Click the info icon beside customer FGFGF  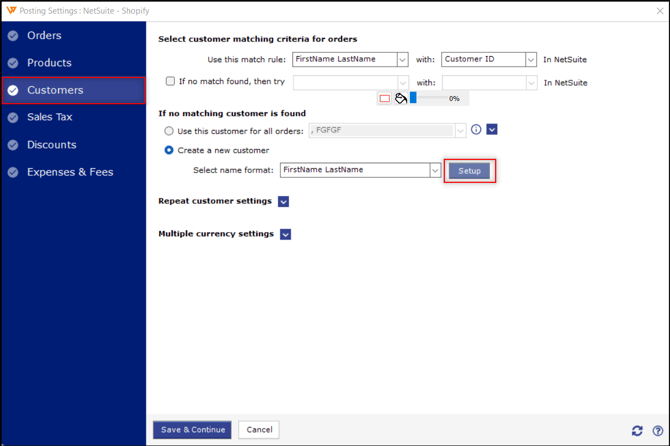pos(476,130)
